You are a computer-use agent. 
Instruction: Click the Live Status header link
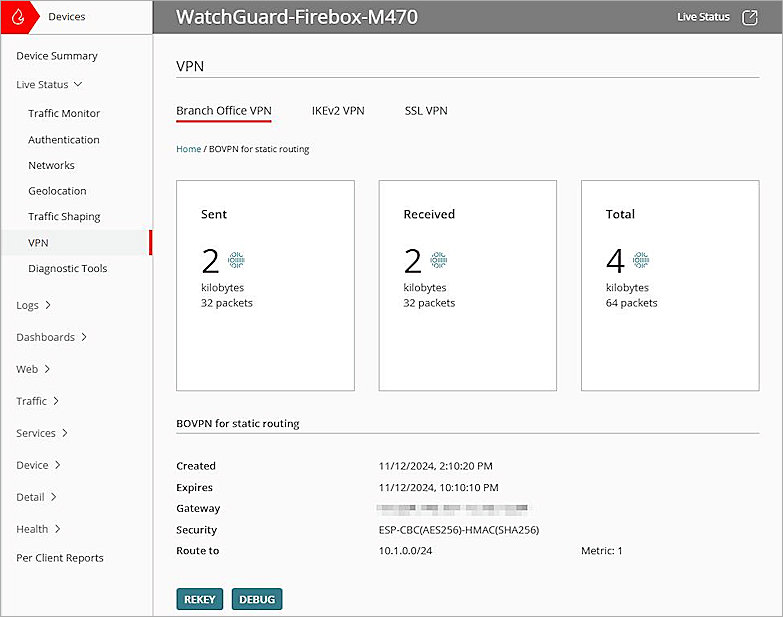click(x=703, y=17)
